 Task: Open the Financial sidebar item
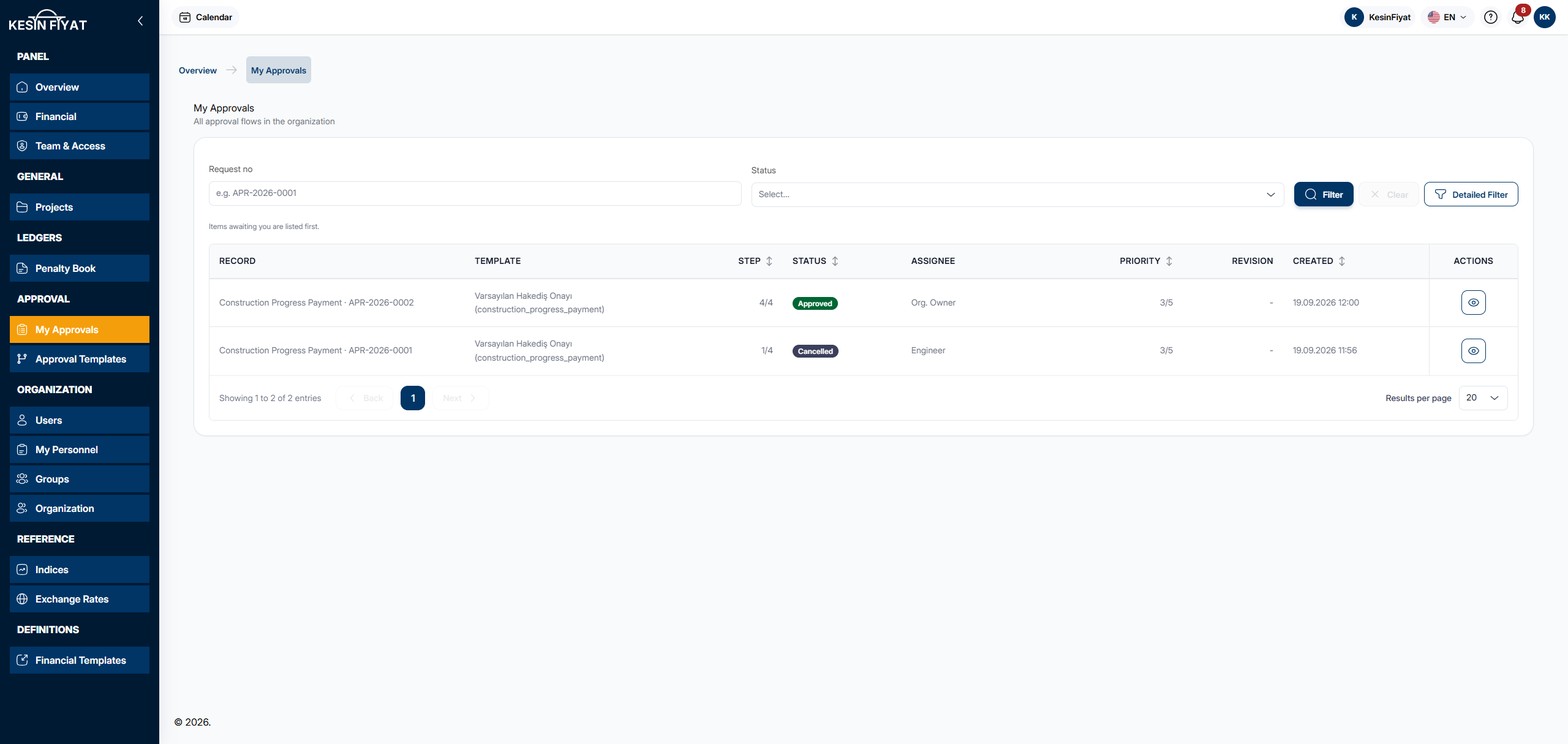[x=79, y=116]
